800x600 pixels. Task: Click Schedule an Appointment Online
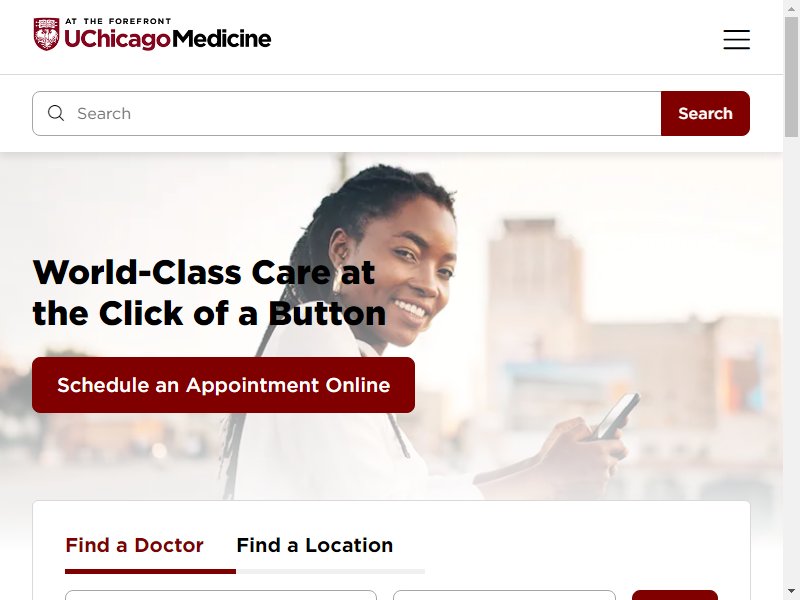coord(223,385)
